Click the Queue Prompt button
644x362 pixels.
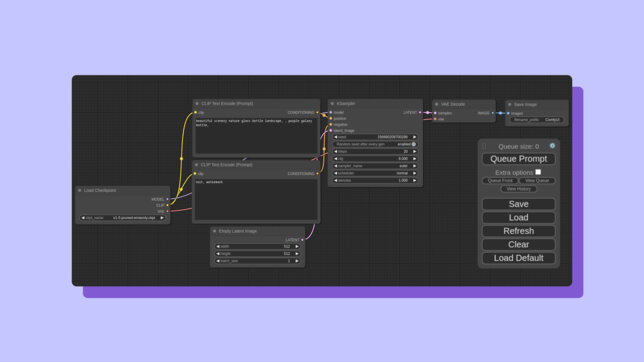[x=518, y=159]
